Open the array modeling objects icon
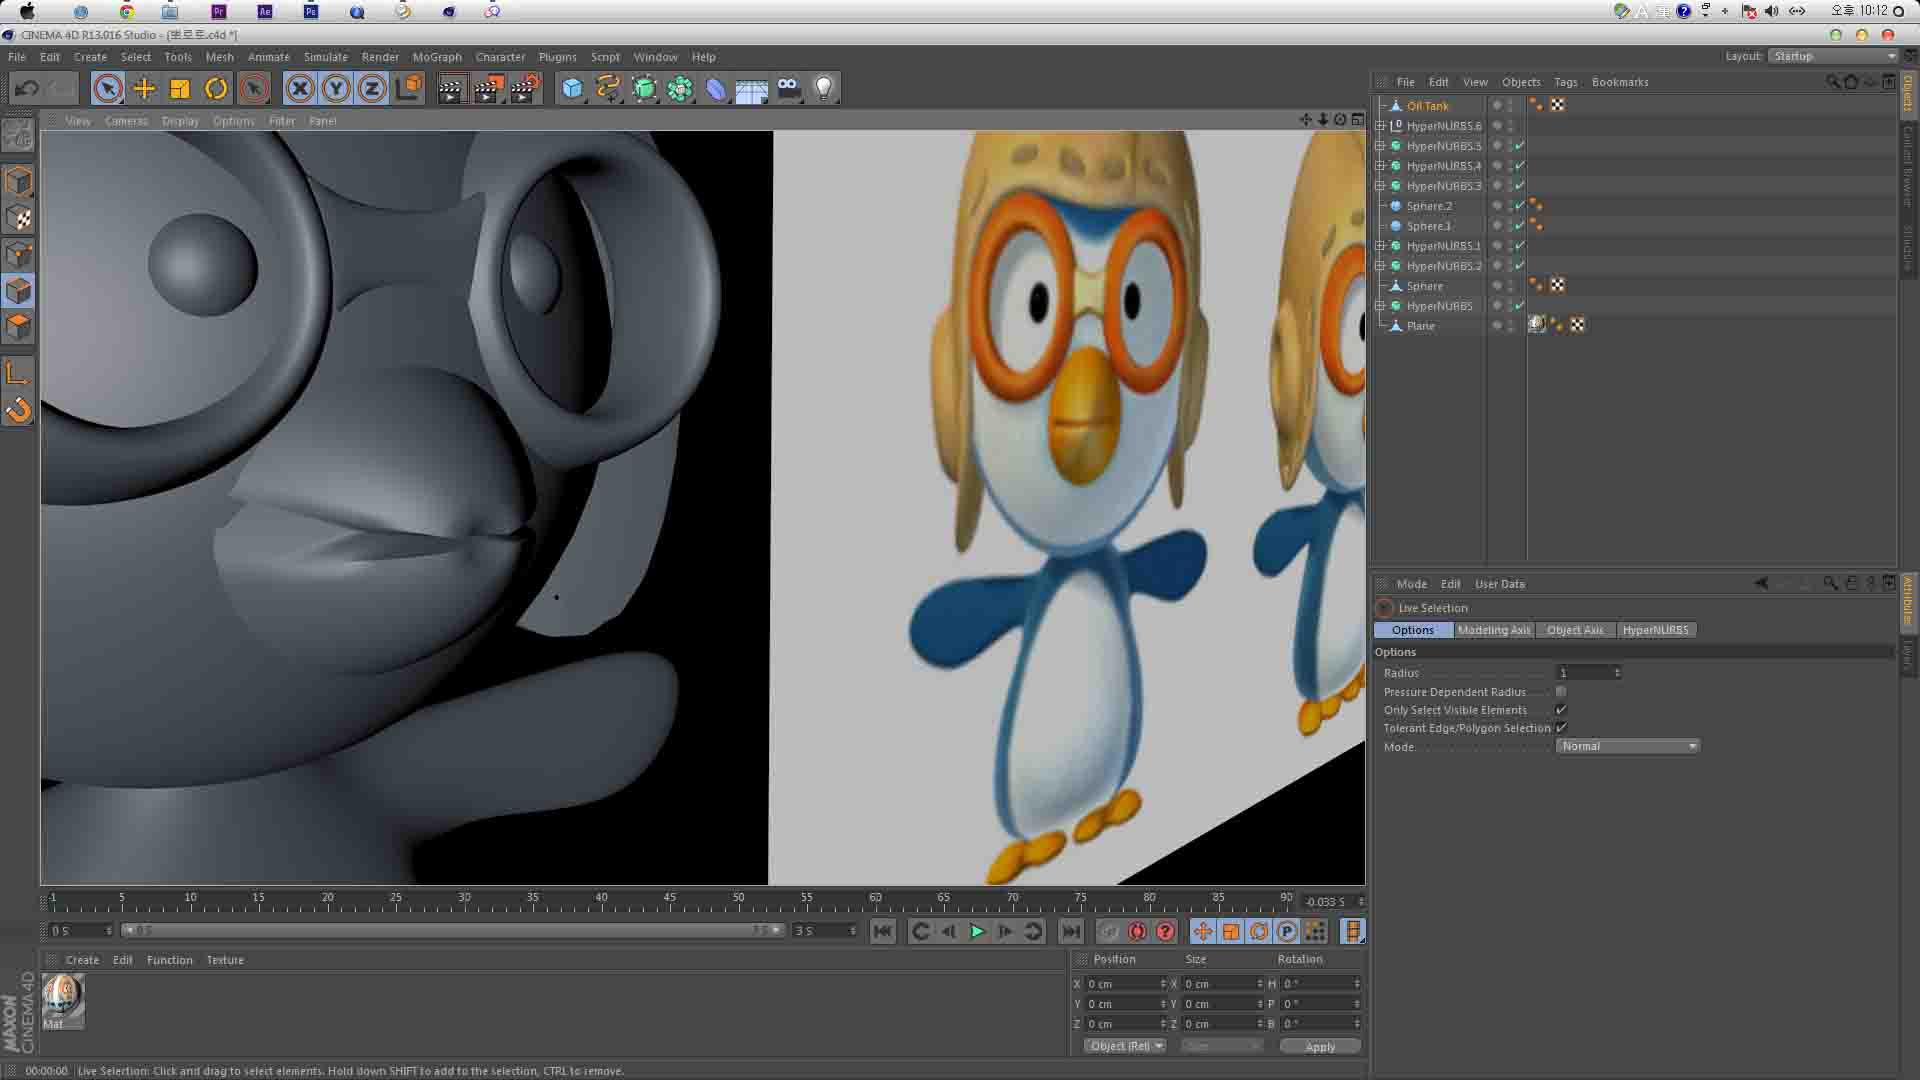The width and height of the screenshot is (1920, 1080). click(x=681, y=89)
